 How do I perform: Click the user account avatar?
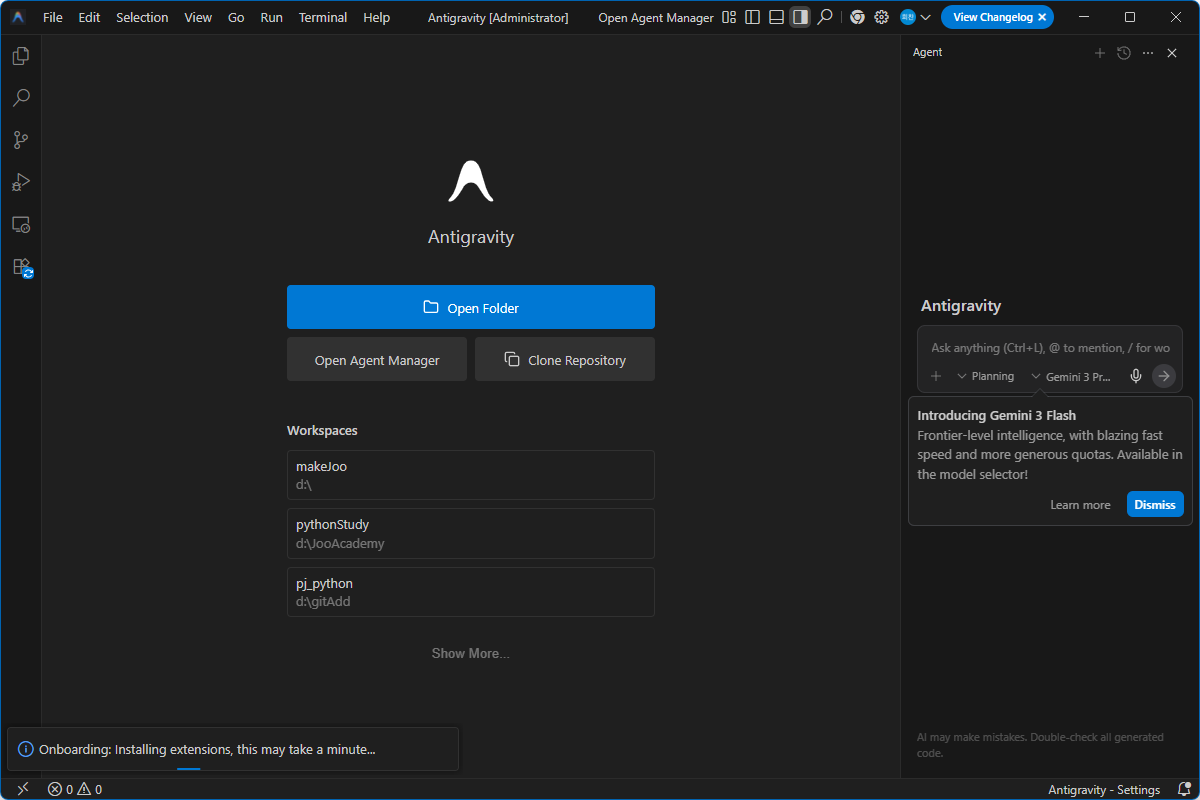[907, 17]
